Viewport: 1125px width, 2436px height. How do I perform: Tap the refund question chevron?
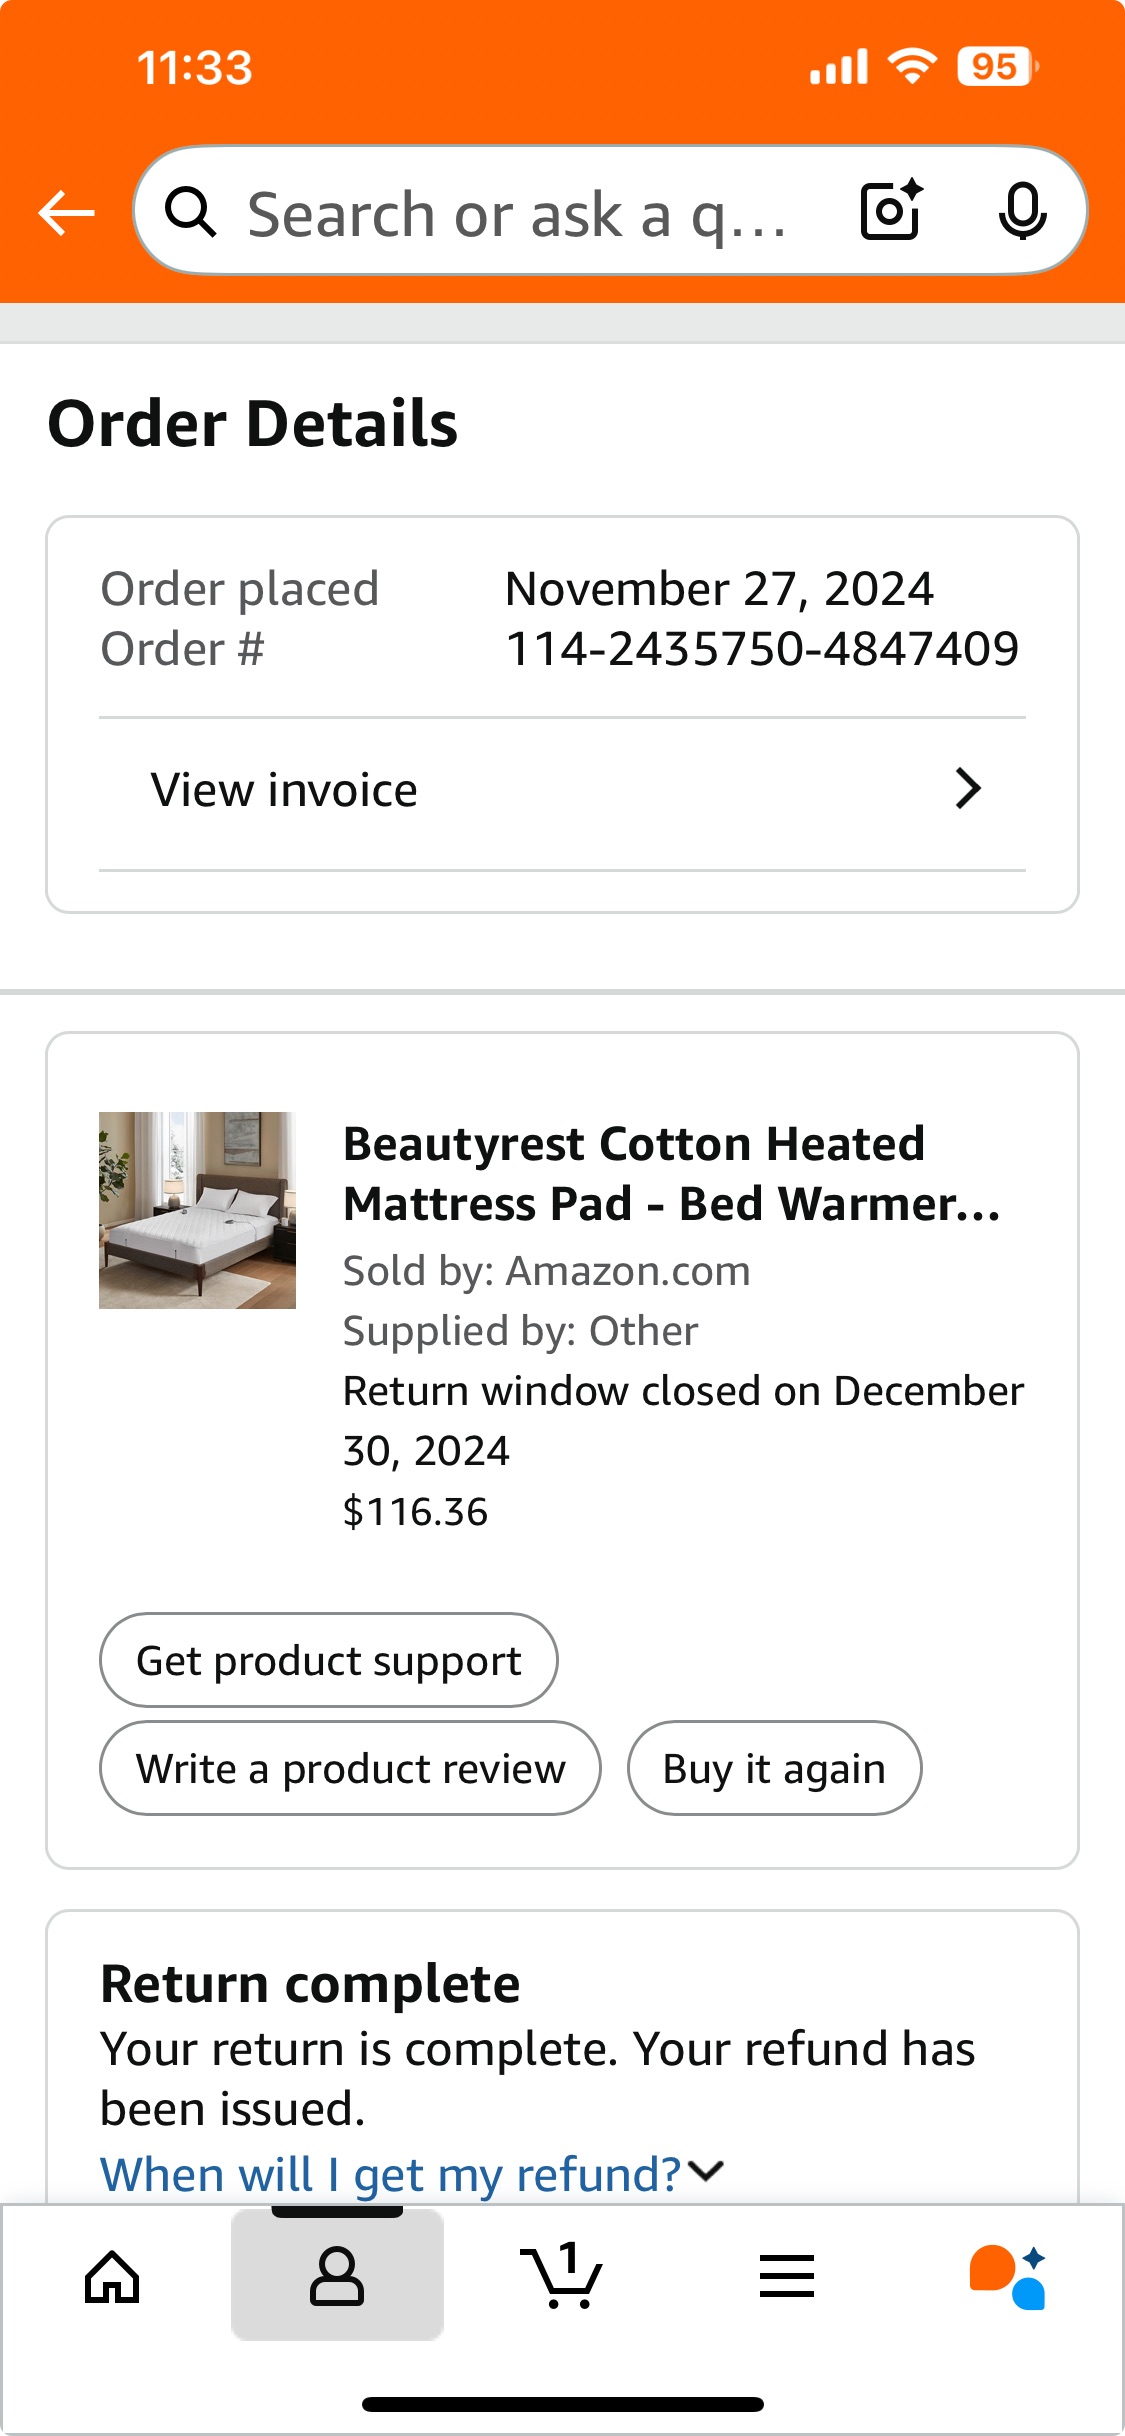point(706,2171)
